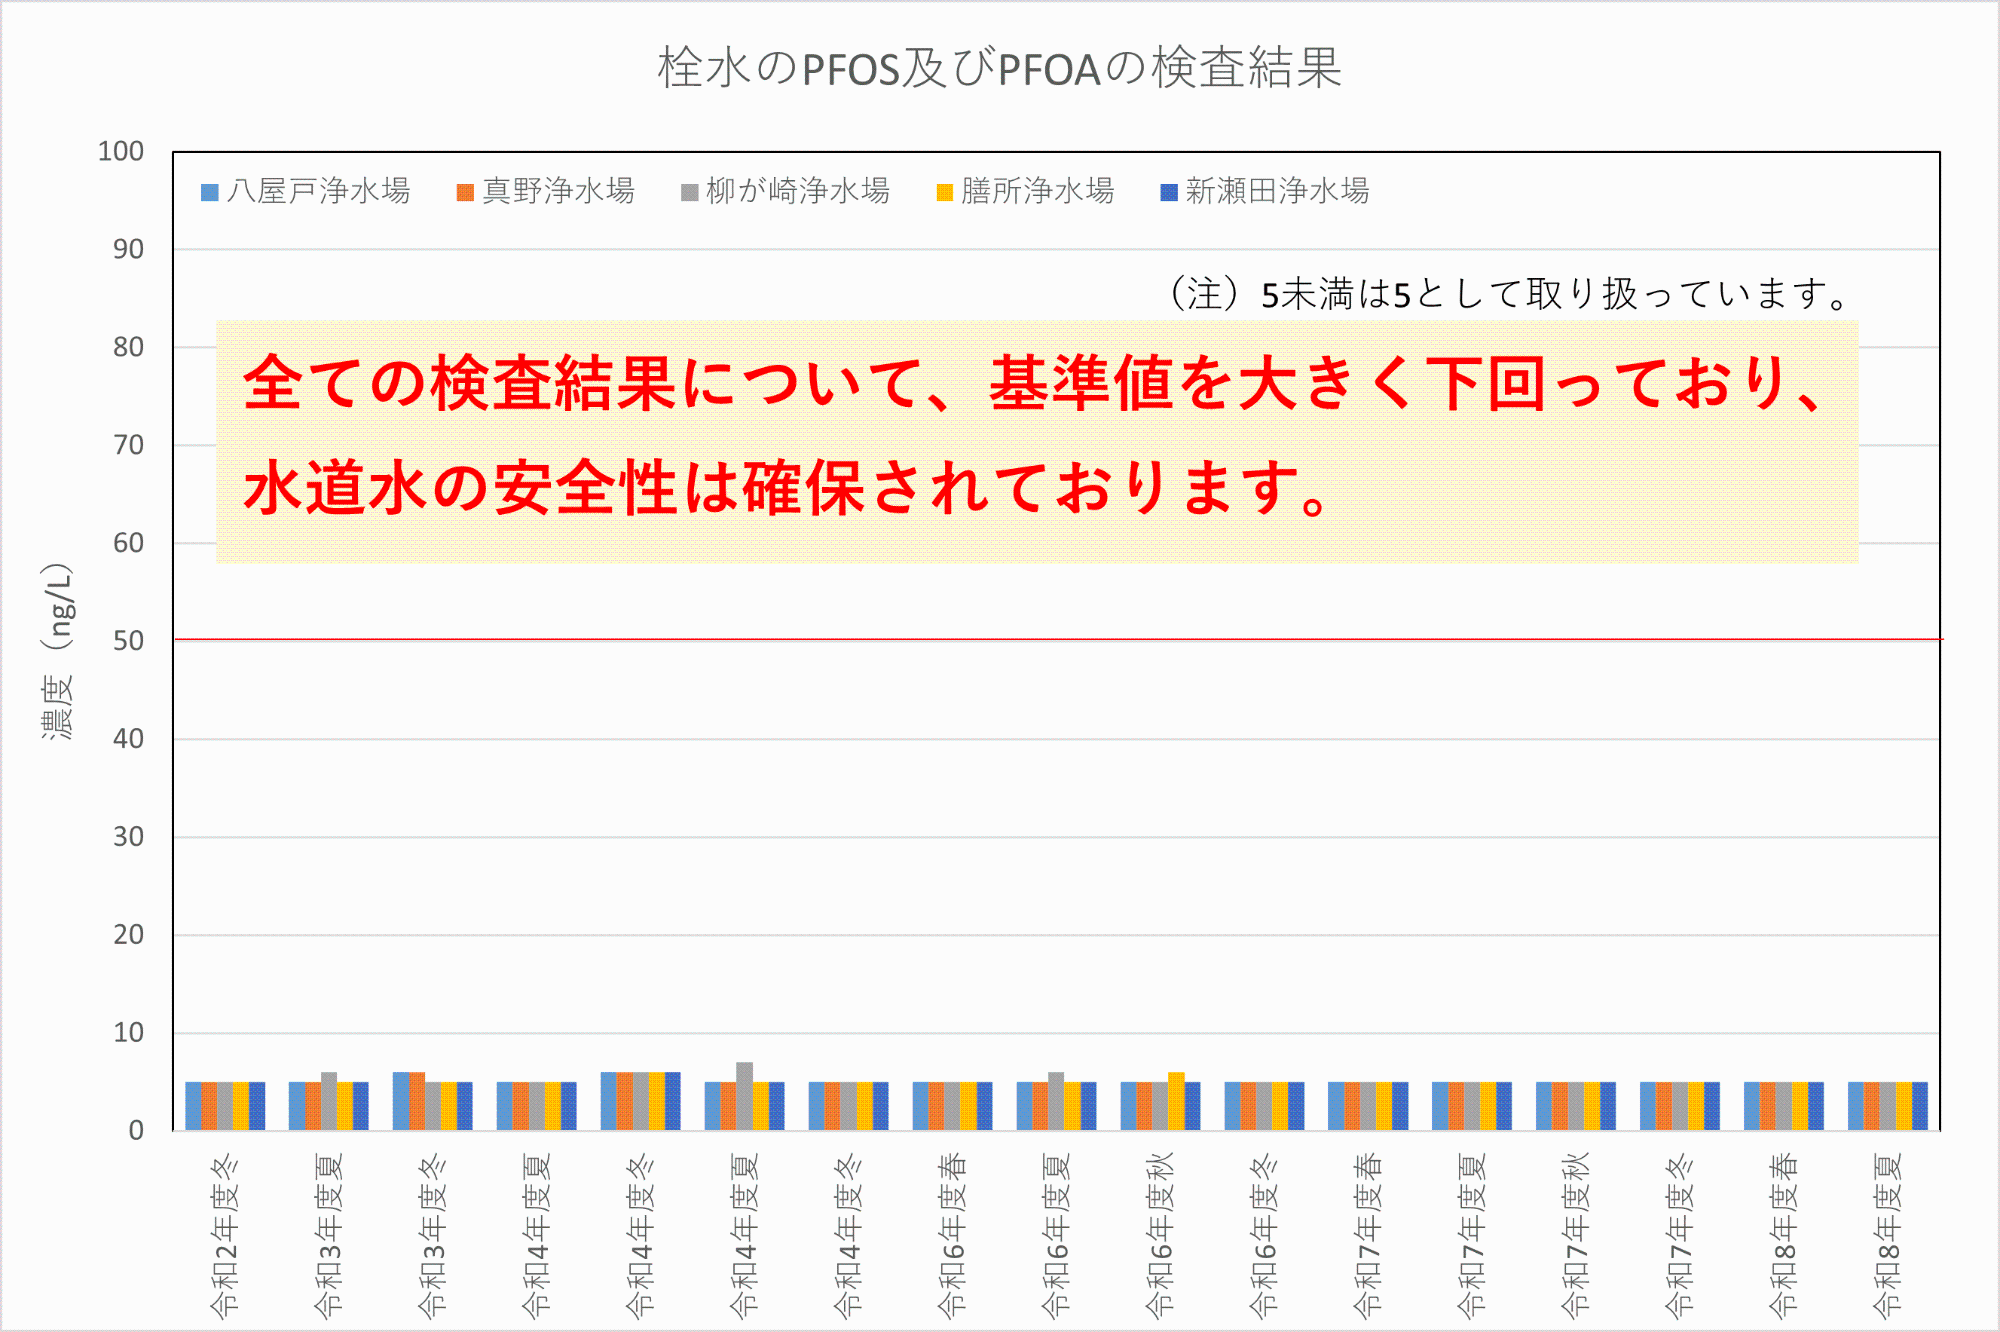Click the red line 全ての検査結果について、基準値を大きく下回っており、
This screenshot has height=1332, width=2000.
(1035, 383)
